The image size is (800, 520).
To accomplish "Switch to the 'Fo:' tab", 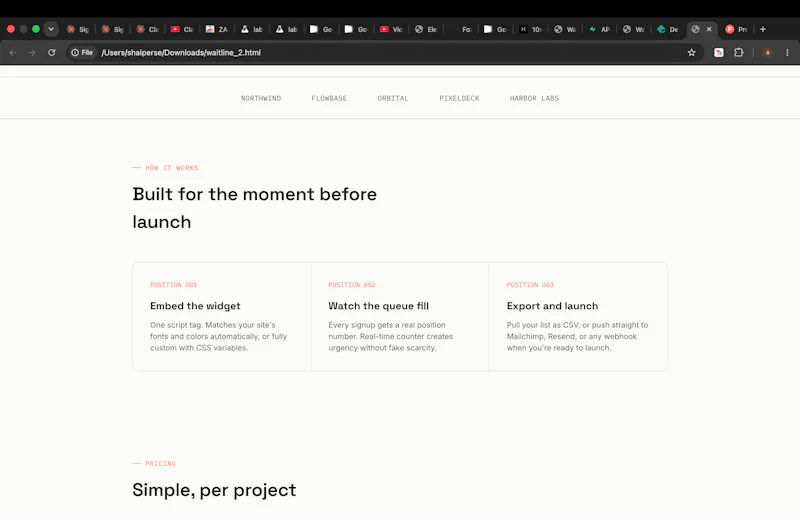I will [x=462, y=29].
